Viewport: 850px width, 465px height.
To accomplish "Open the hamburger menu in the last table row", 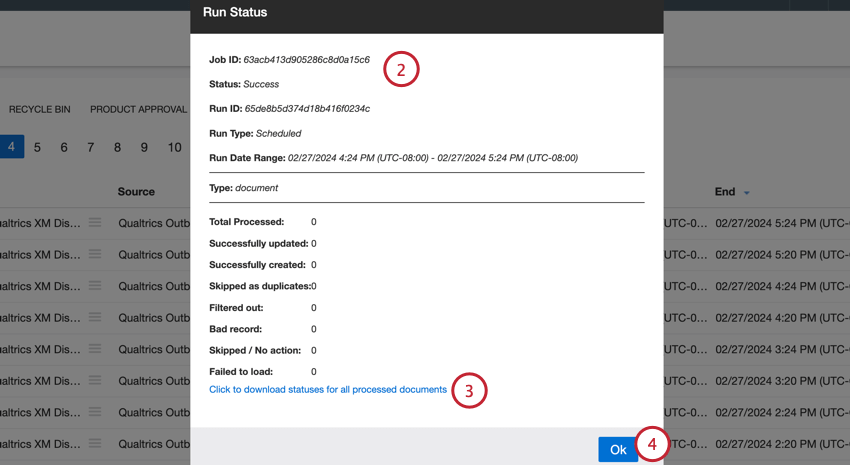I will coord(95,444).
